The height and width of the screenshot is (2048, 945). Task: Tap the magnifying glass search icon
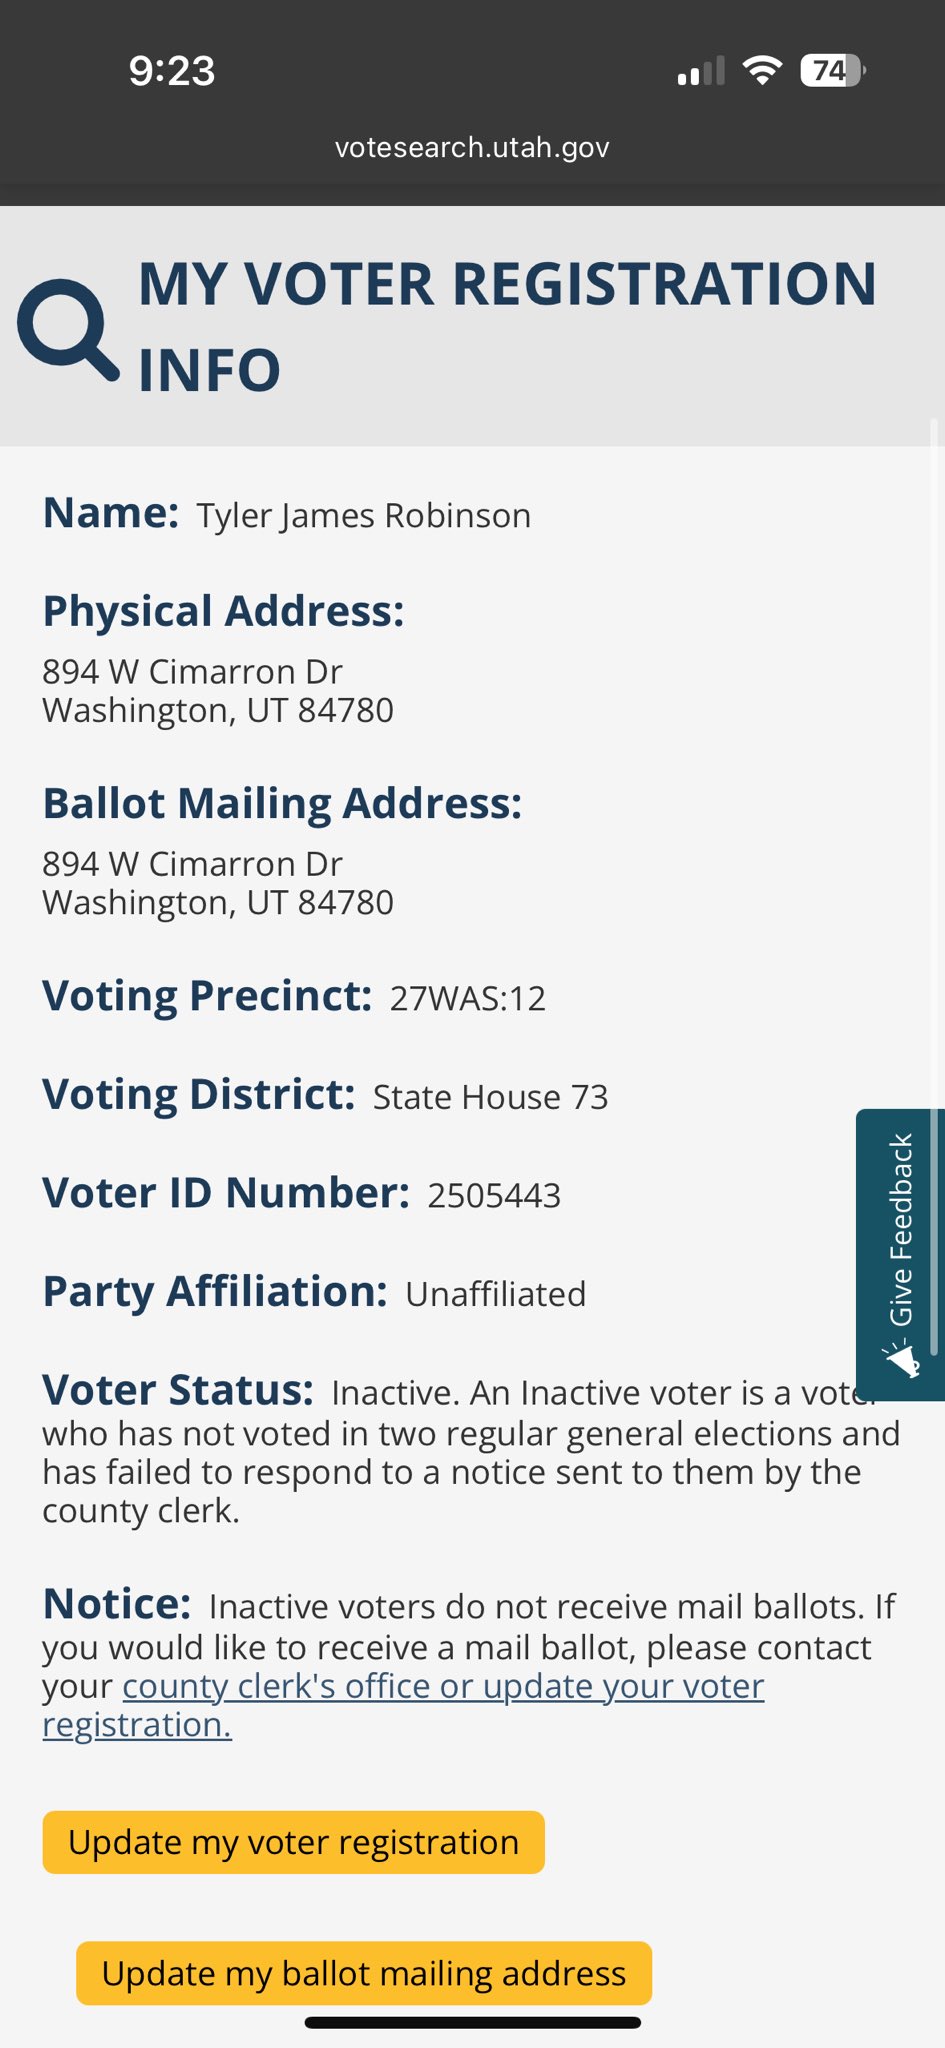coord(67,330)
